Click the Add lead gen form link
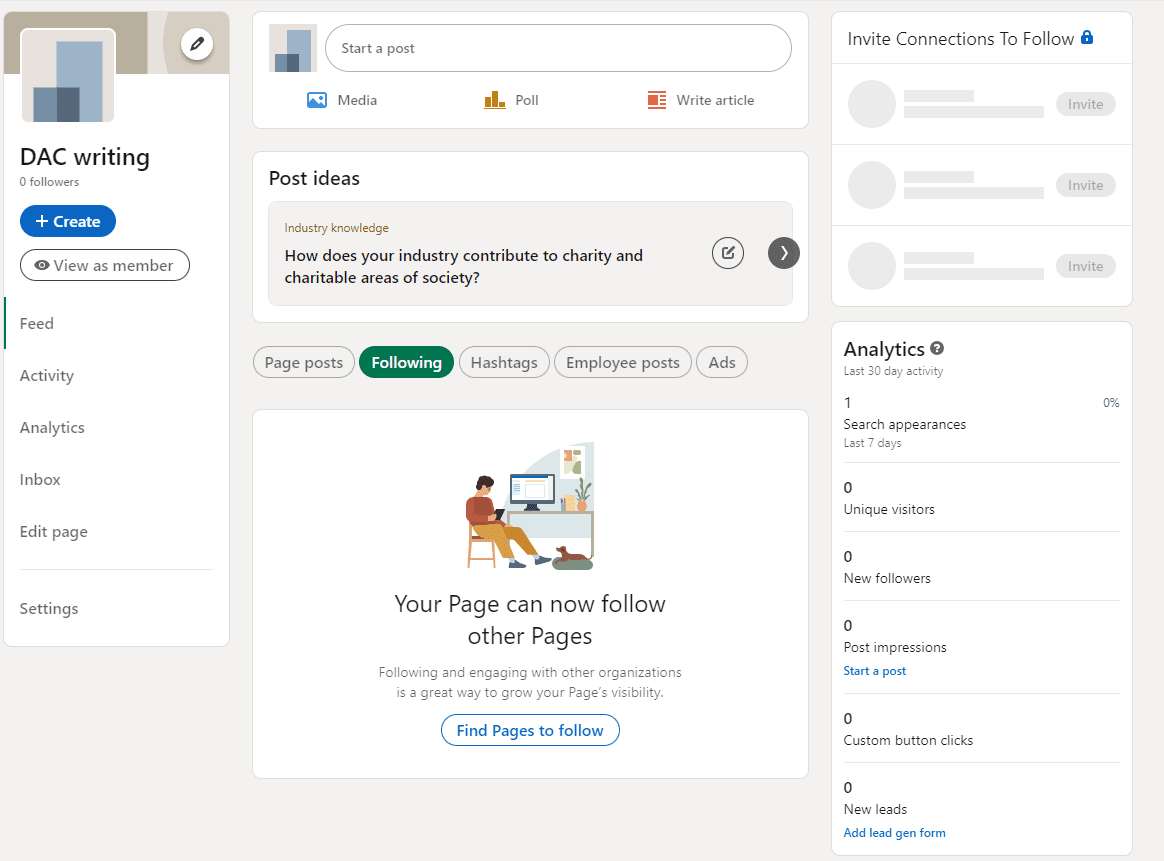Screen dimensions: 1164x861 click(894, 832)
